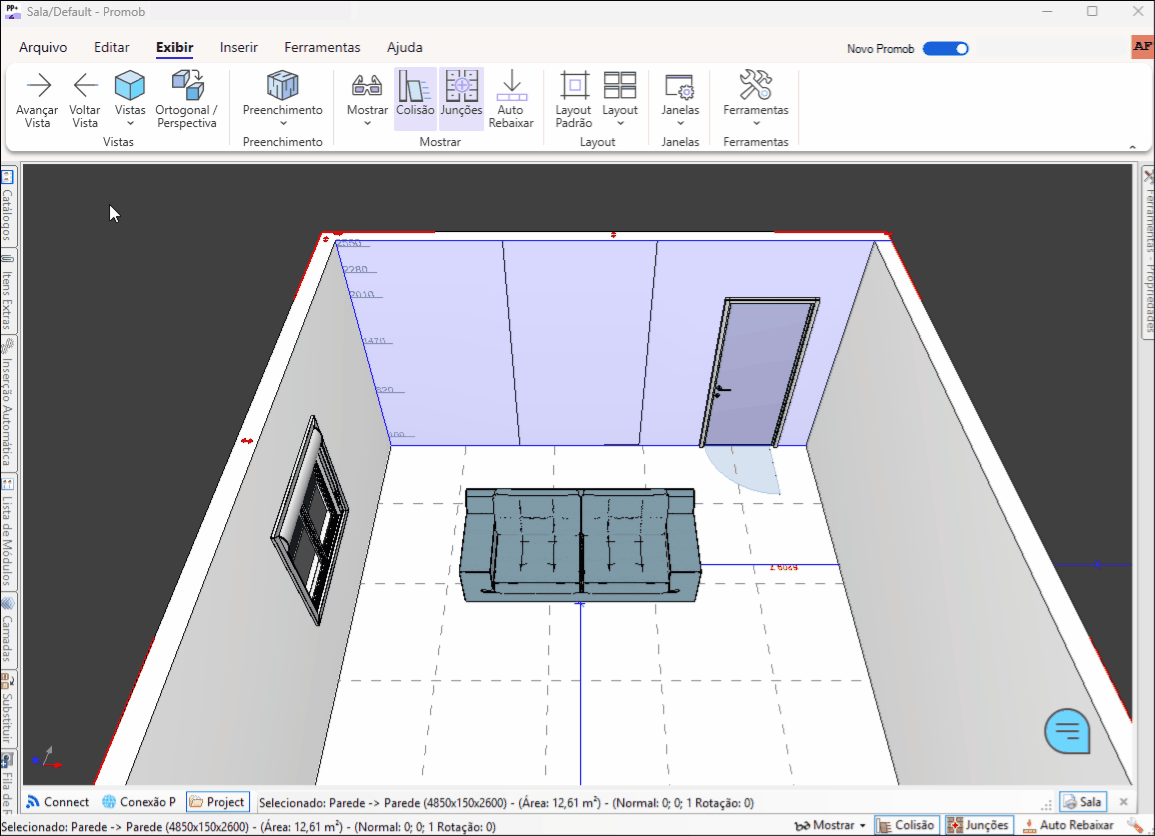Open the Inserir menu
1155x836 pixels.
(238, 47)
